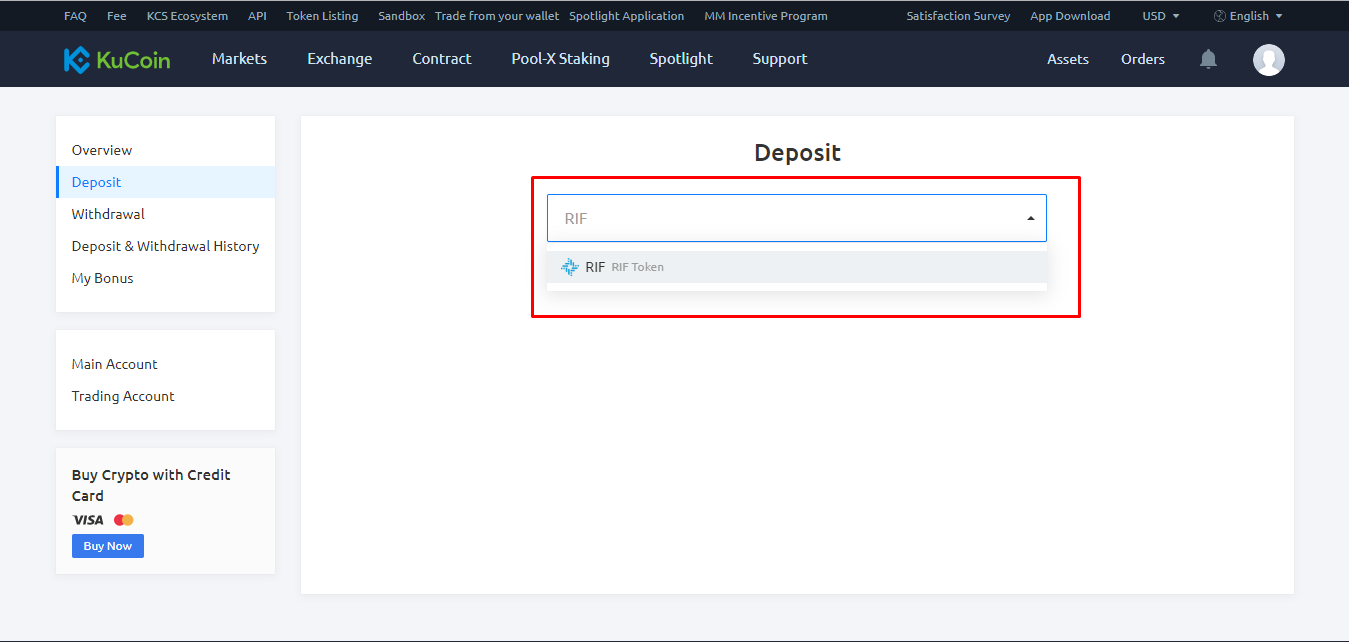Open the Spotlight menu

point(681,59)
